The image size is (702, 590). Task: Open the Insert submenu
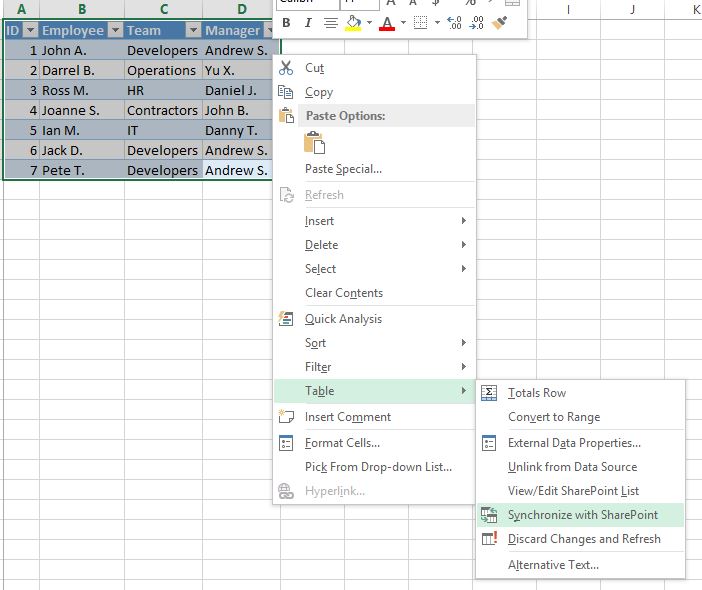tap(319, 221)
